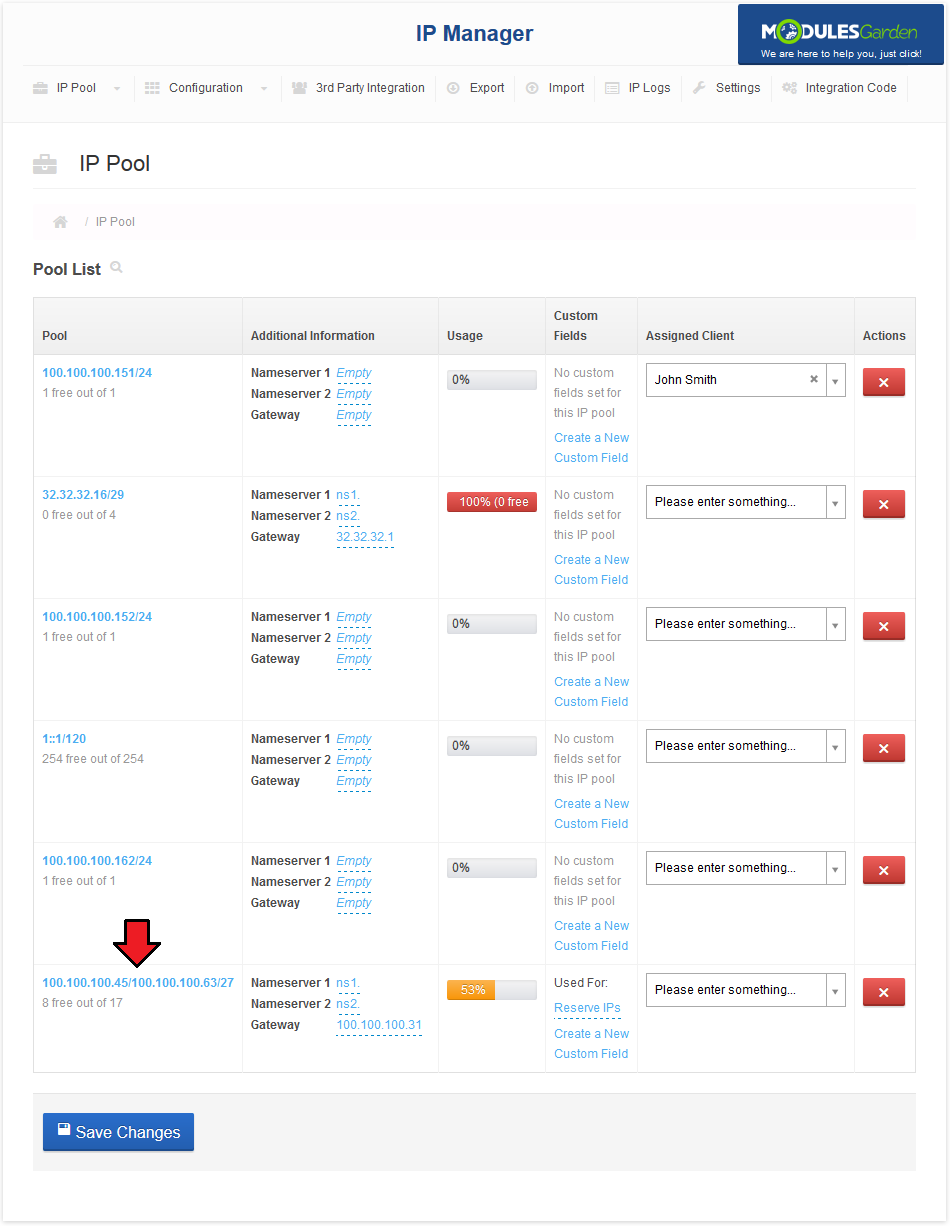Edit Gateway 32.32.32.1 value

pyautogui.click(x=365, y=537)
